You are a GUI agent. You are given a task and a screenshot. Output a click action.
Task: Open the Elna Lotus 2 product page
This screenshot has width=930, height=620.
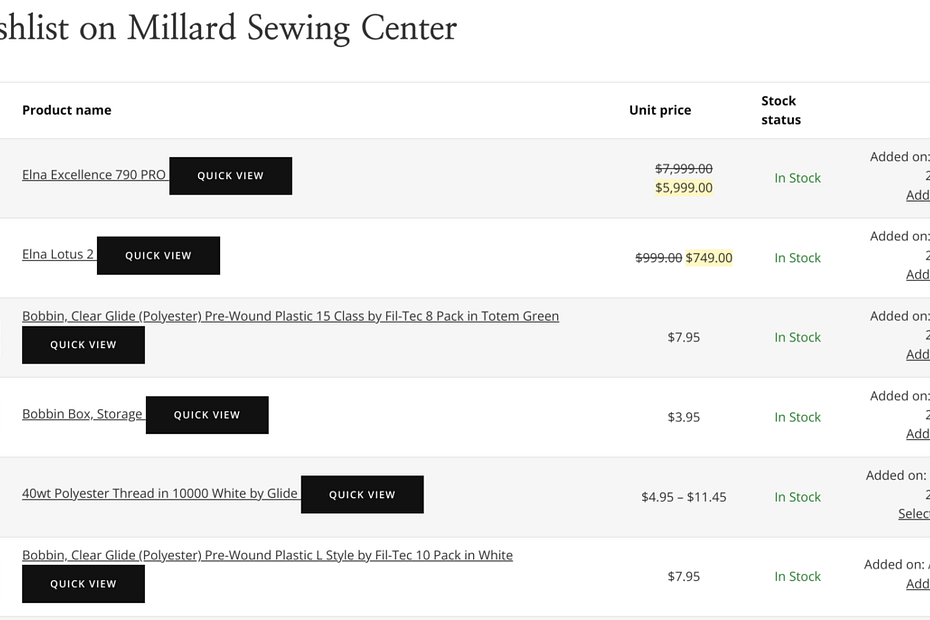tap(58, 255)
